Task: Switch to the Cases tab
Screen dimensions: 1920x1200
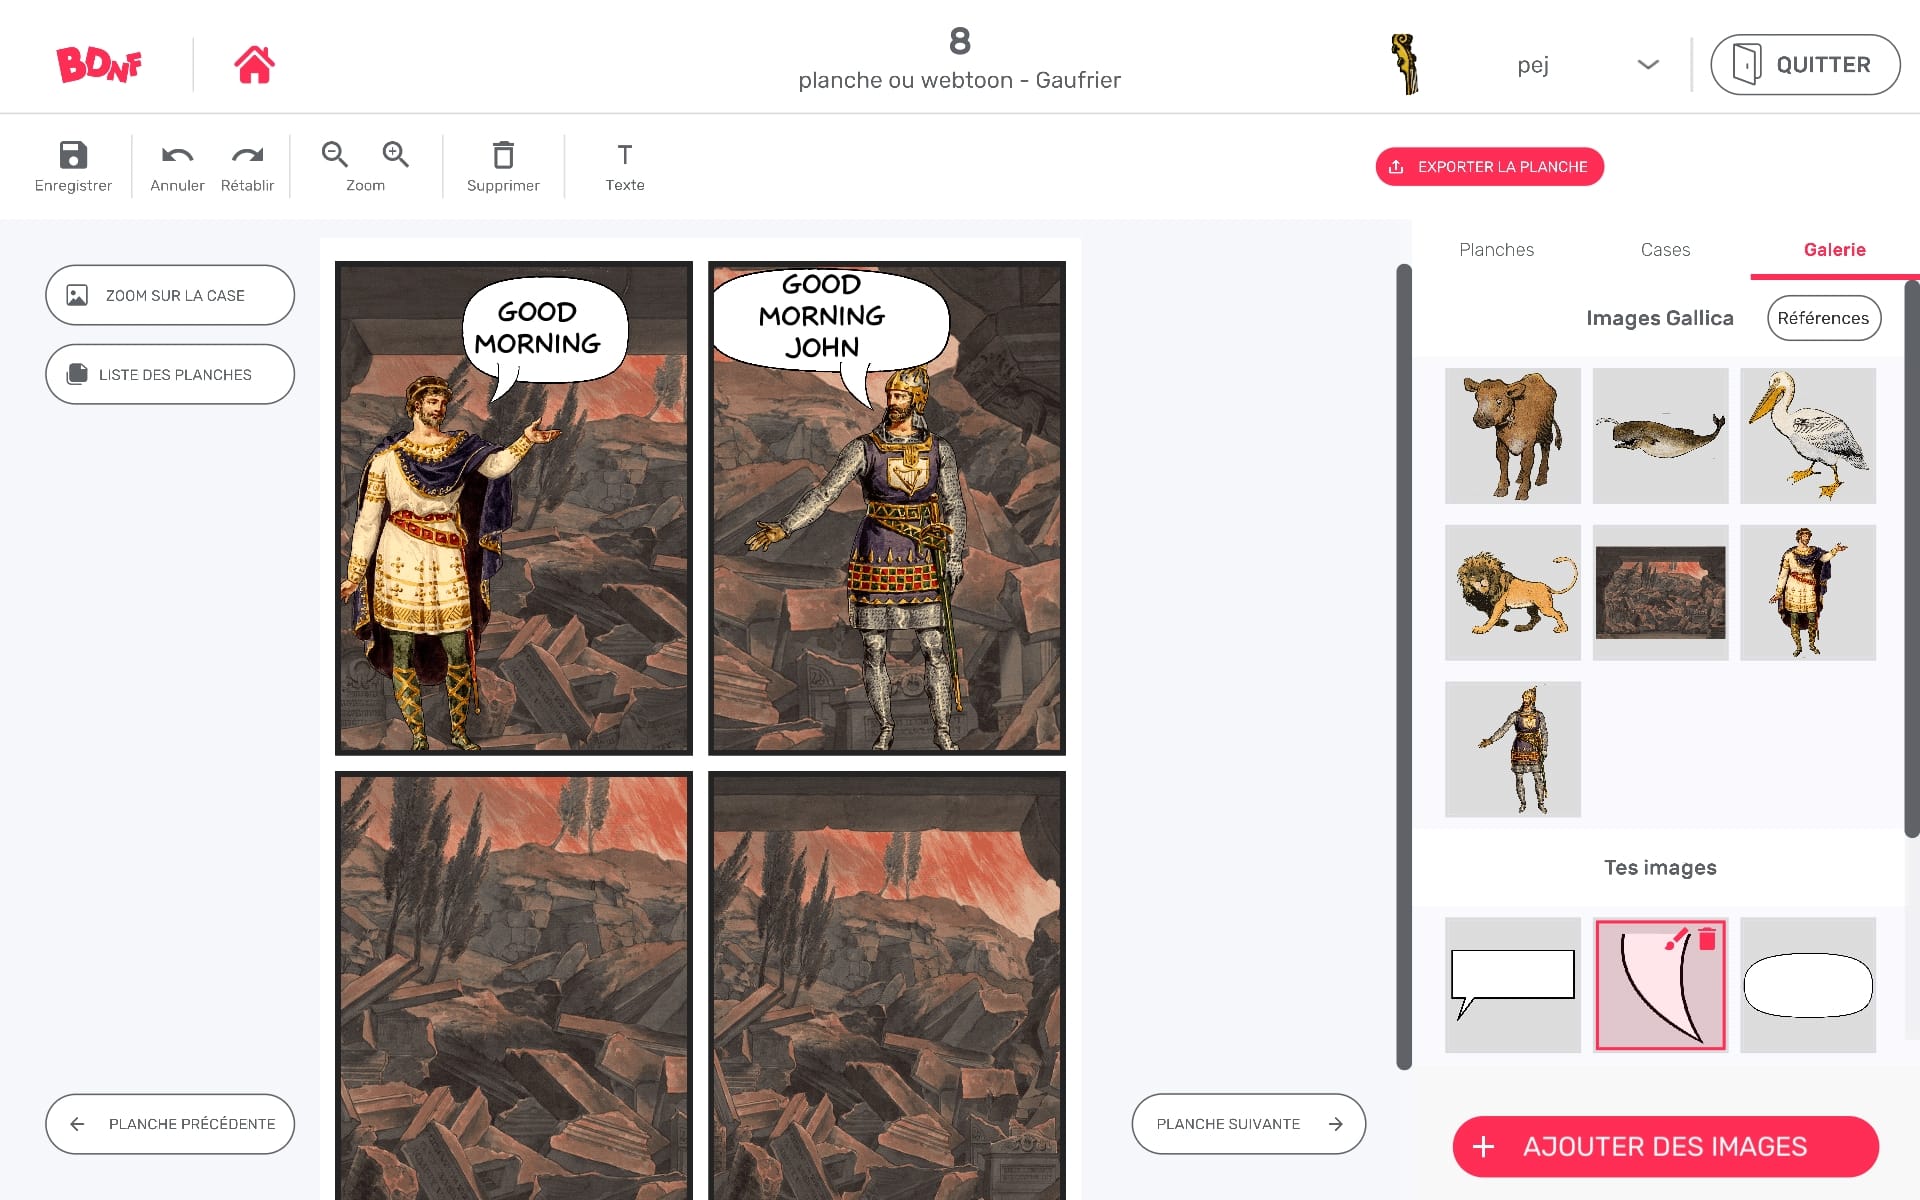Action: click(1664, 250)
